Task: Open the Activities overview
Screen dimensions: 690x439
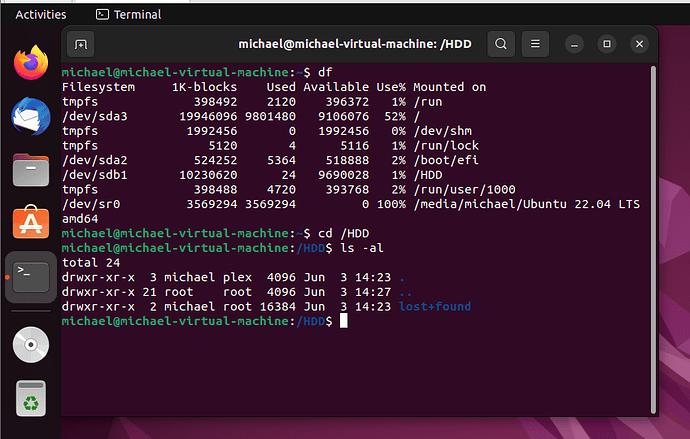Action: [41, 15]
